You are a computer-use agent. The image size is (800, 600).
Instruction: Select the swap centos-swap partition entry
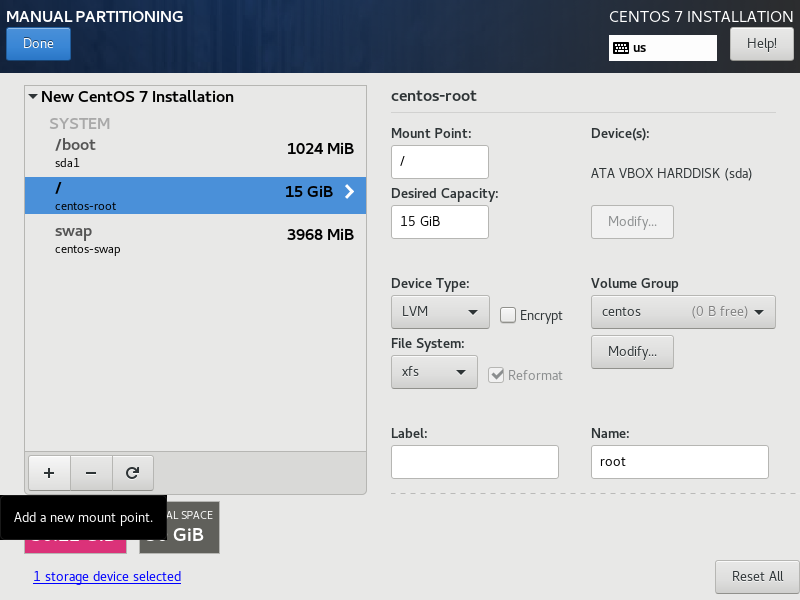[195, 239]
